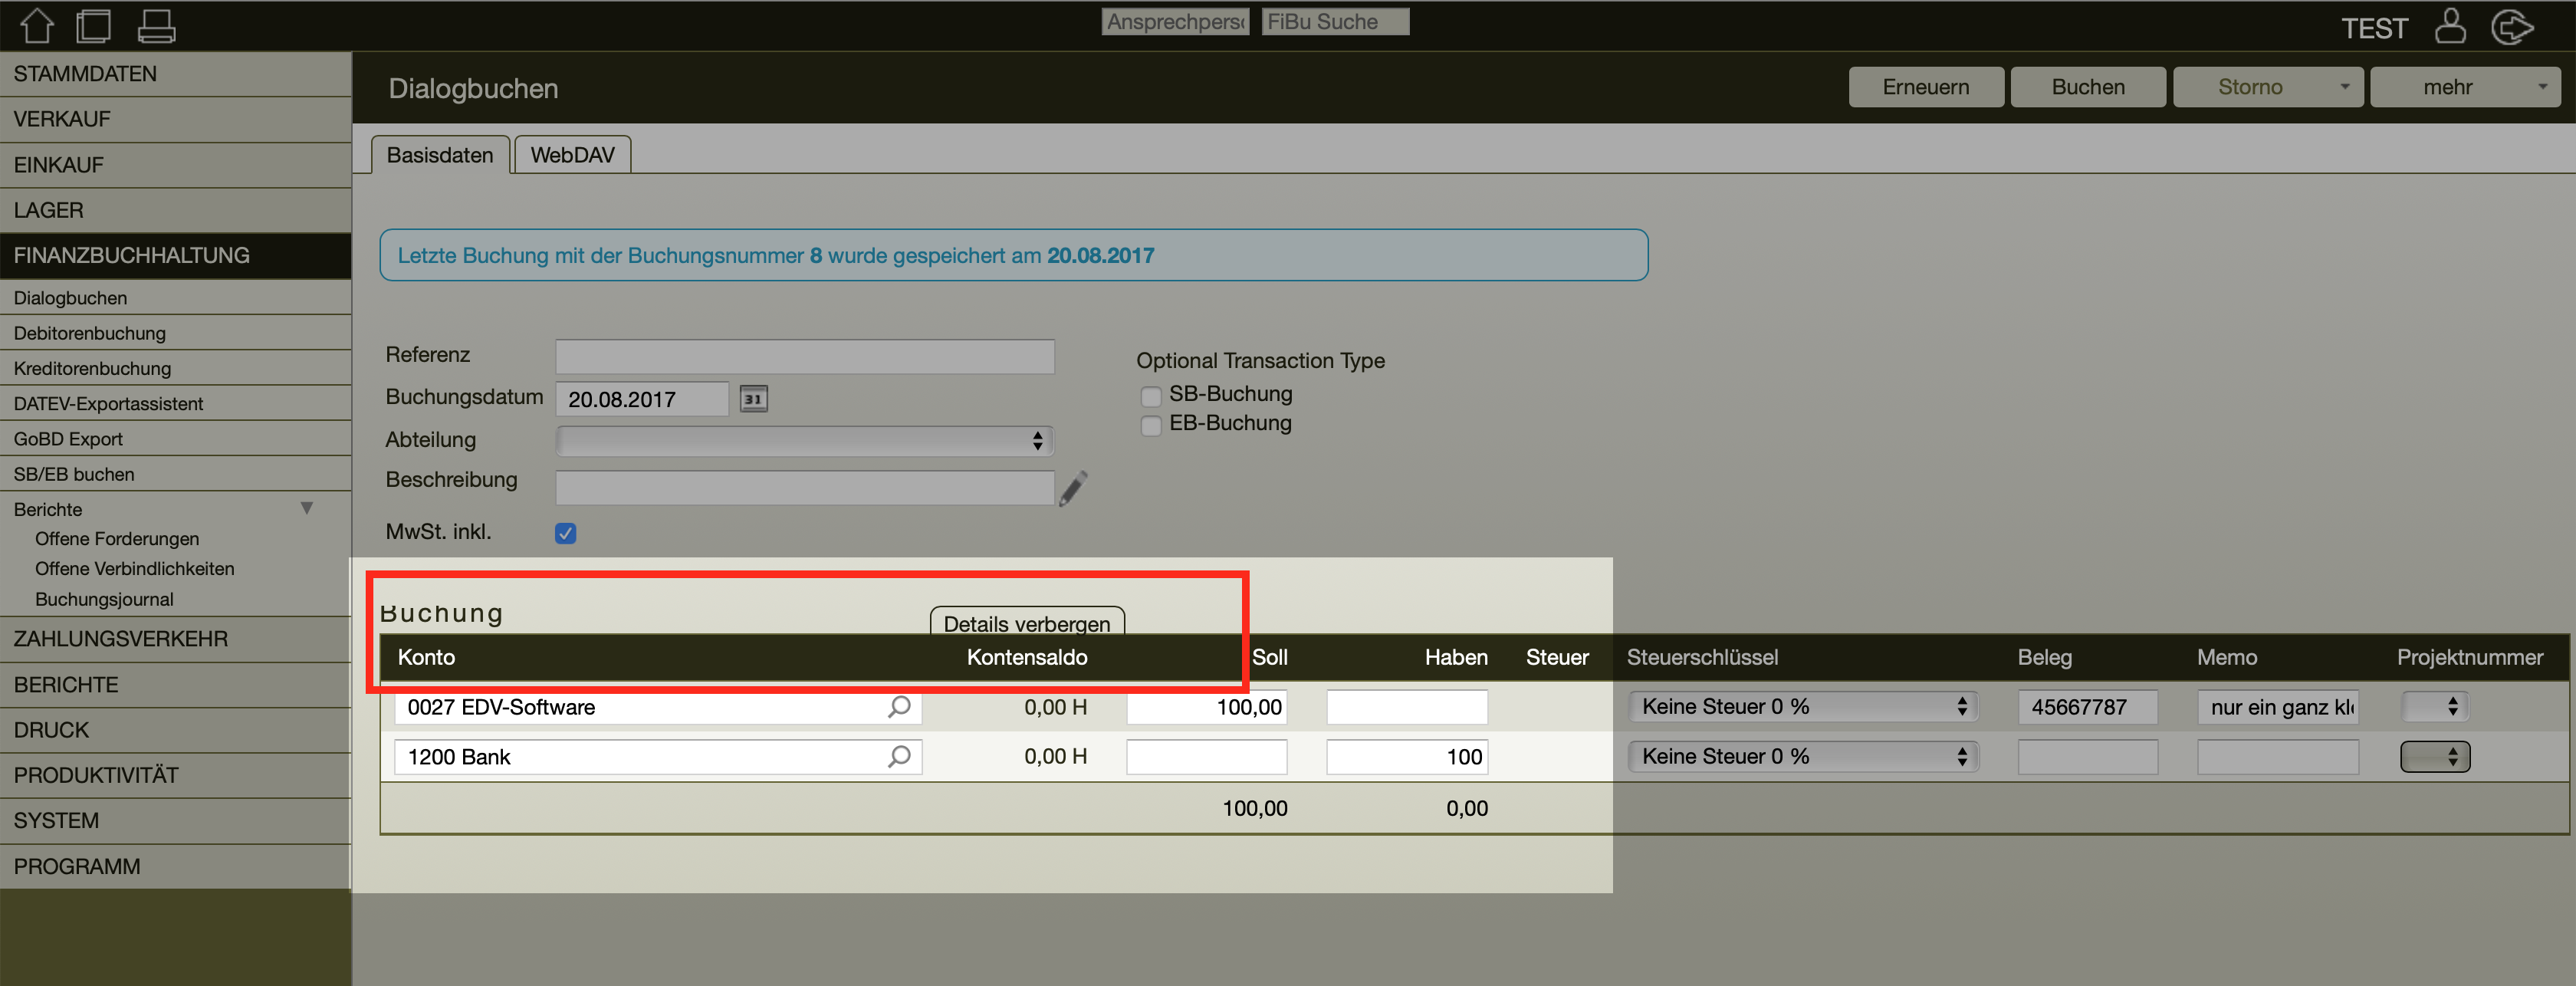This screenshot has width=2576, height=986.
Task: Click Soll field with 100,00
Action: click(1206, 707)
